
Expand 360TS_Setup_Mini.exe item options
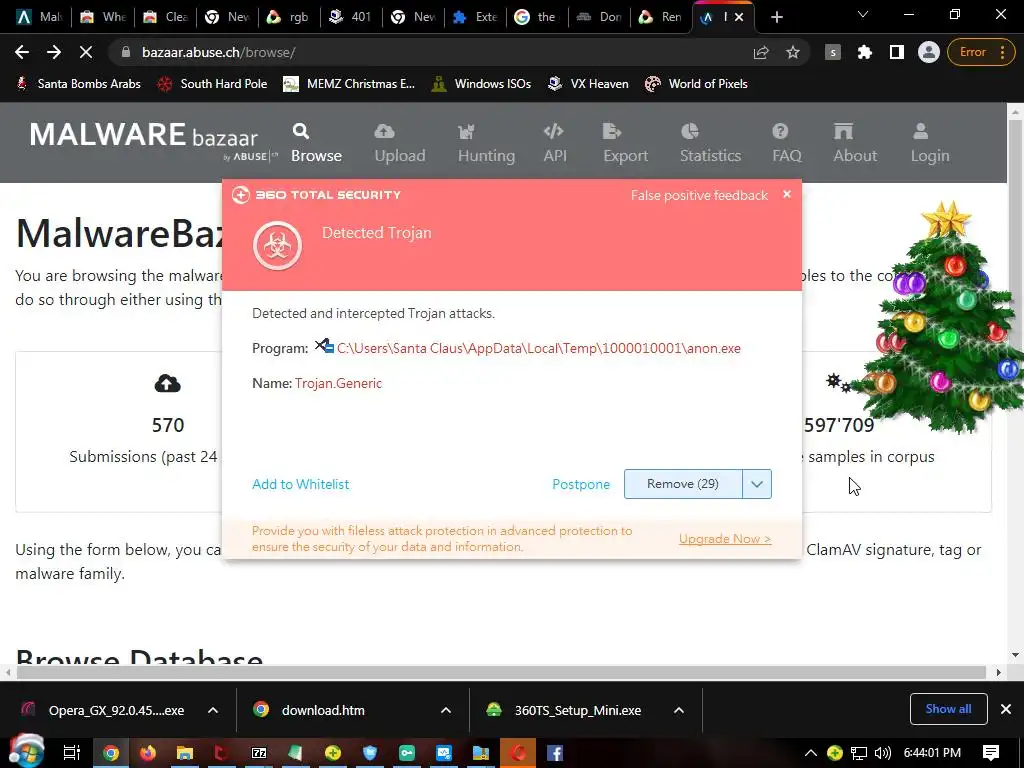(x=679, y=711)
